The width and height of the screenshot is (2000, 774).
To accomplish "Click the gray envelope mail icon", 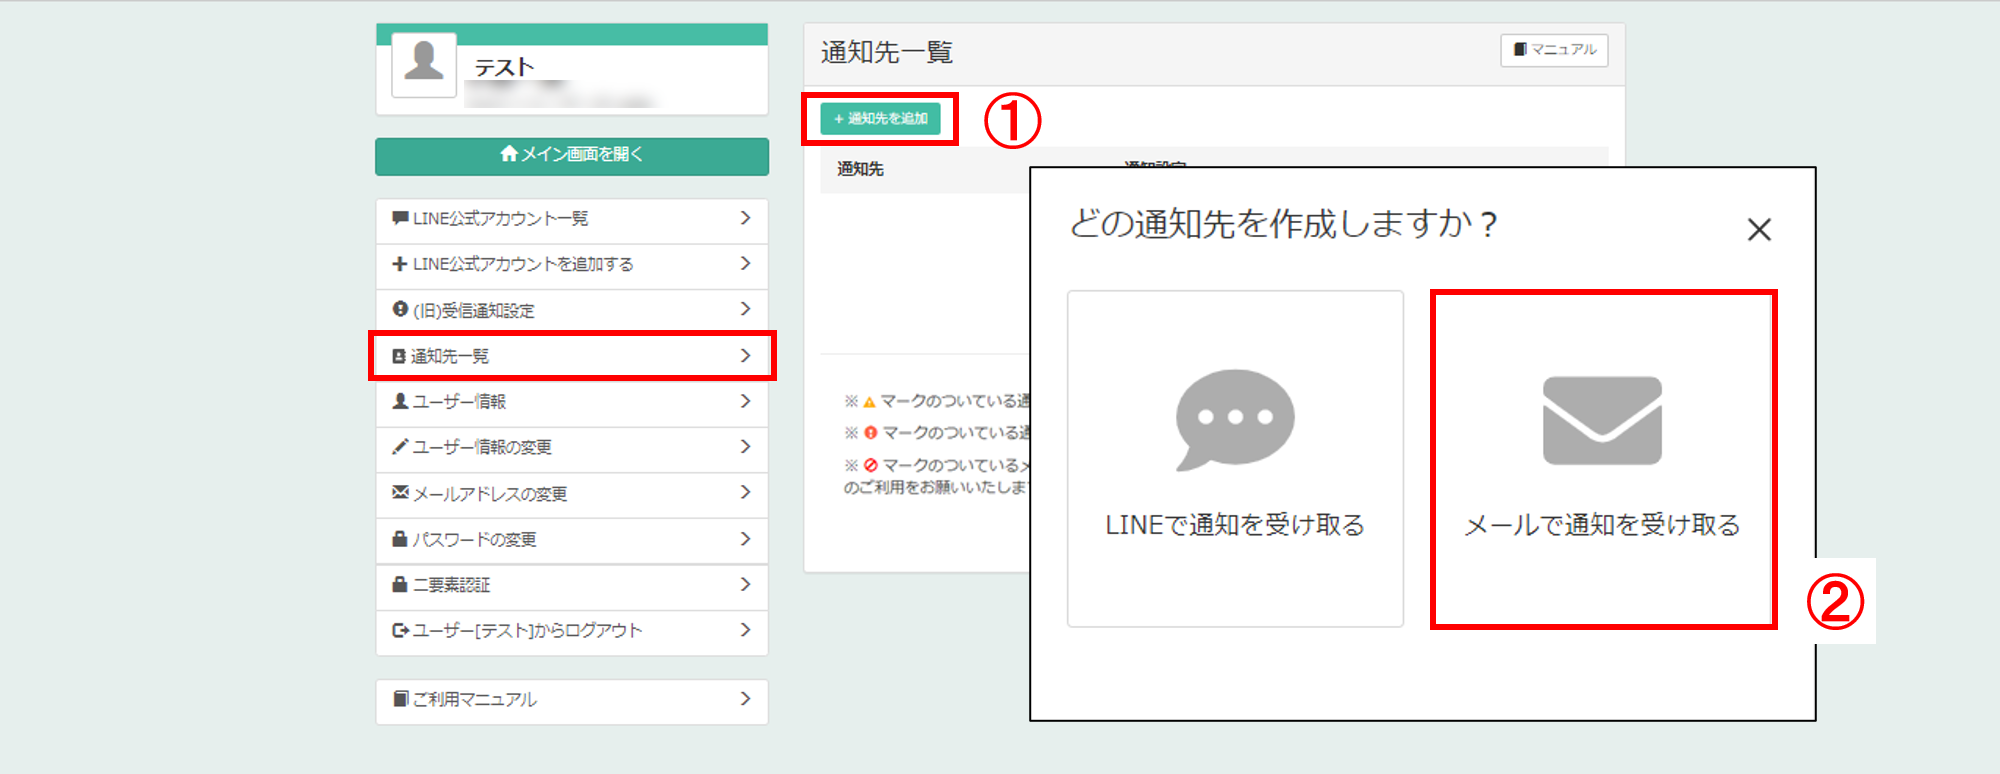I will pos(1602,420).
